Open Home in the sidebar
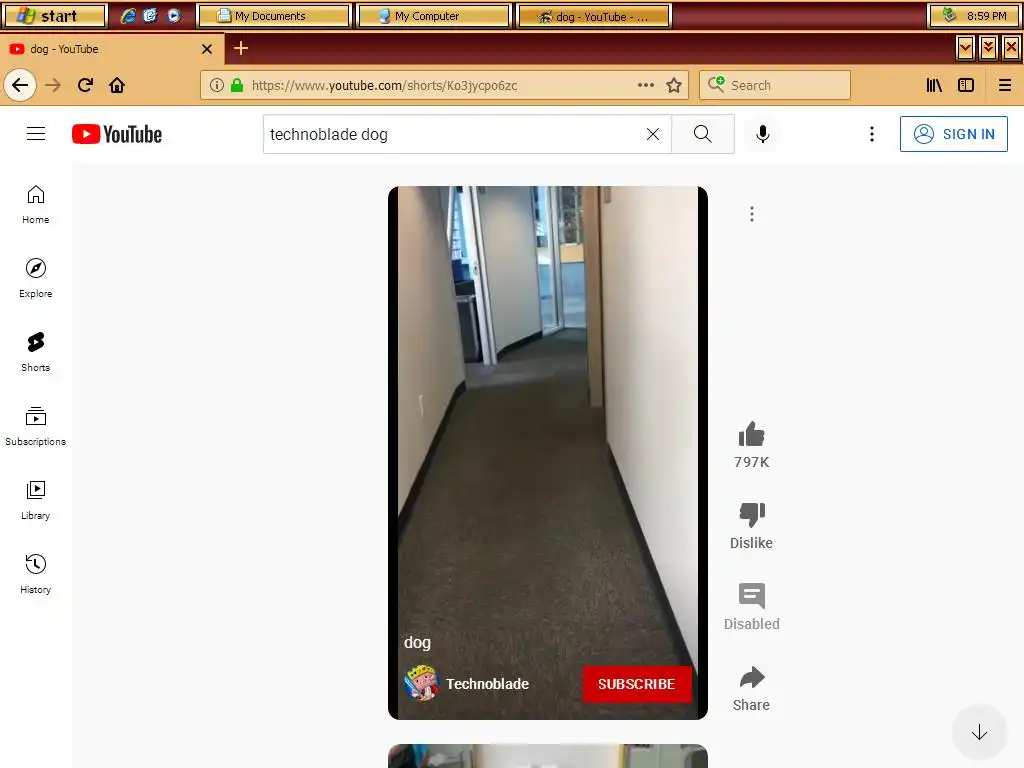This screenshot has height=768, width=1024. [x=36, y=204]
